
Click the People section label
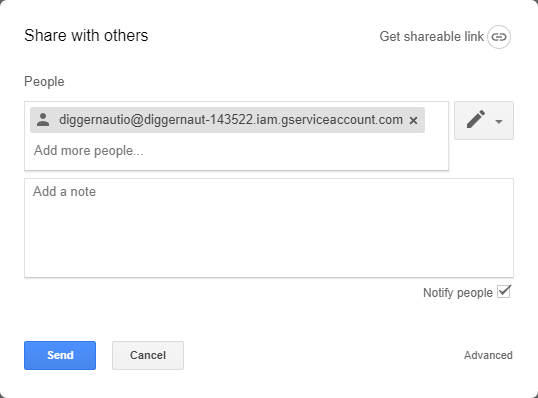(44, 82)
